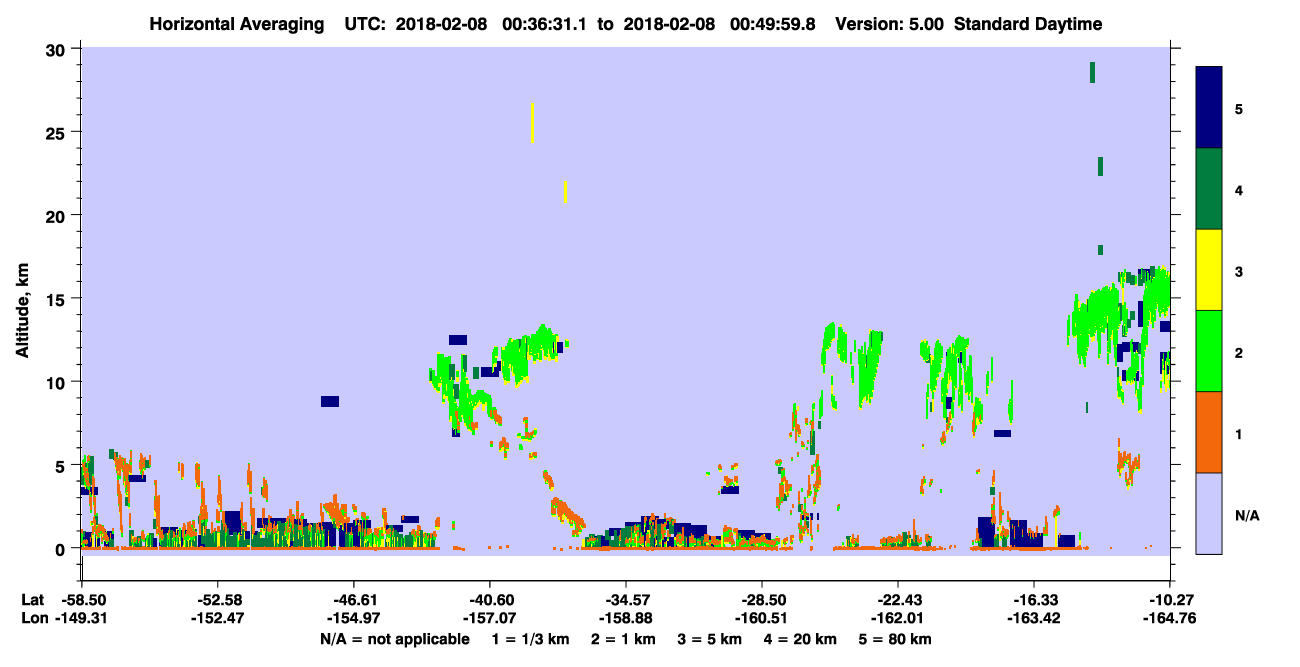Click latitude value -16.33
1300x667 pixels.
(1034, 599)
